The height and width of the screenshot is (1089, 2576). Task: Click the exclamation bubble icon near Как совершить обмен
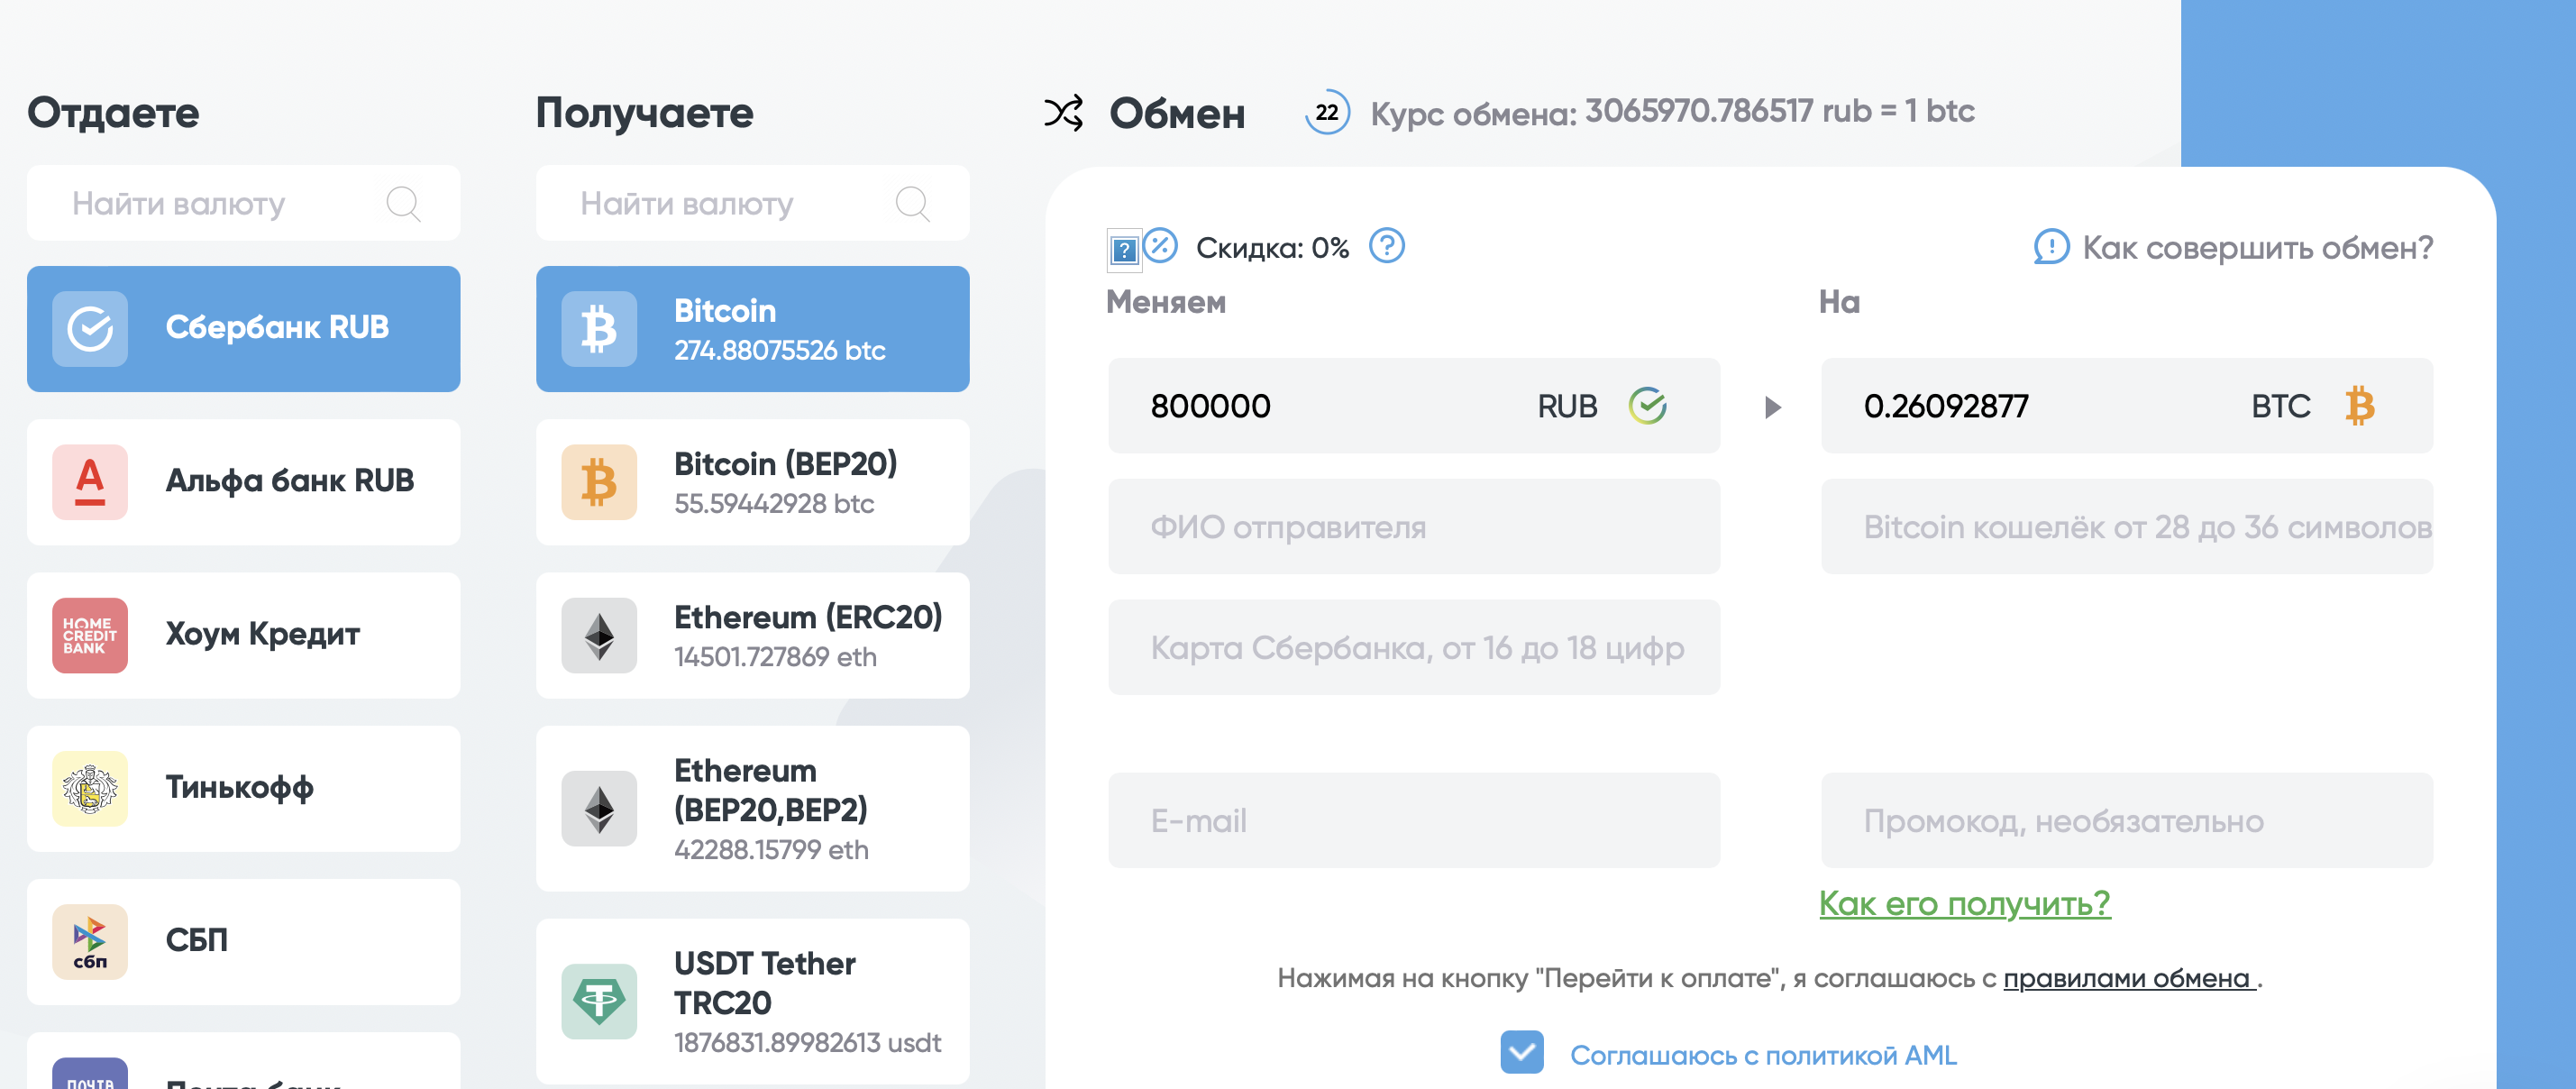click(2051, 247)
